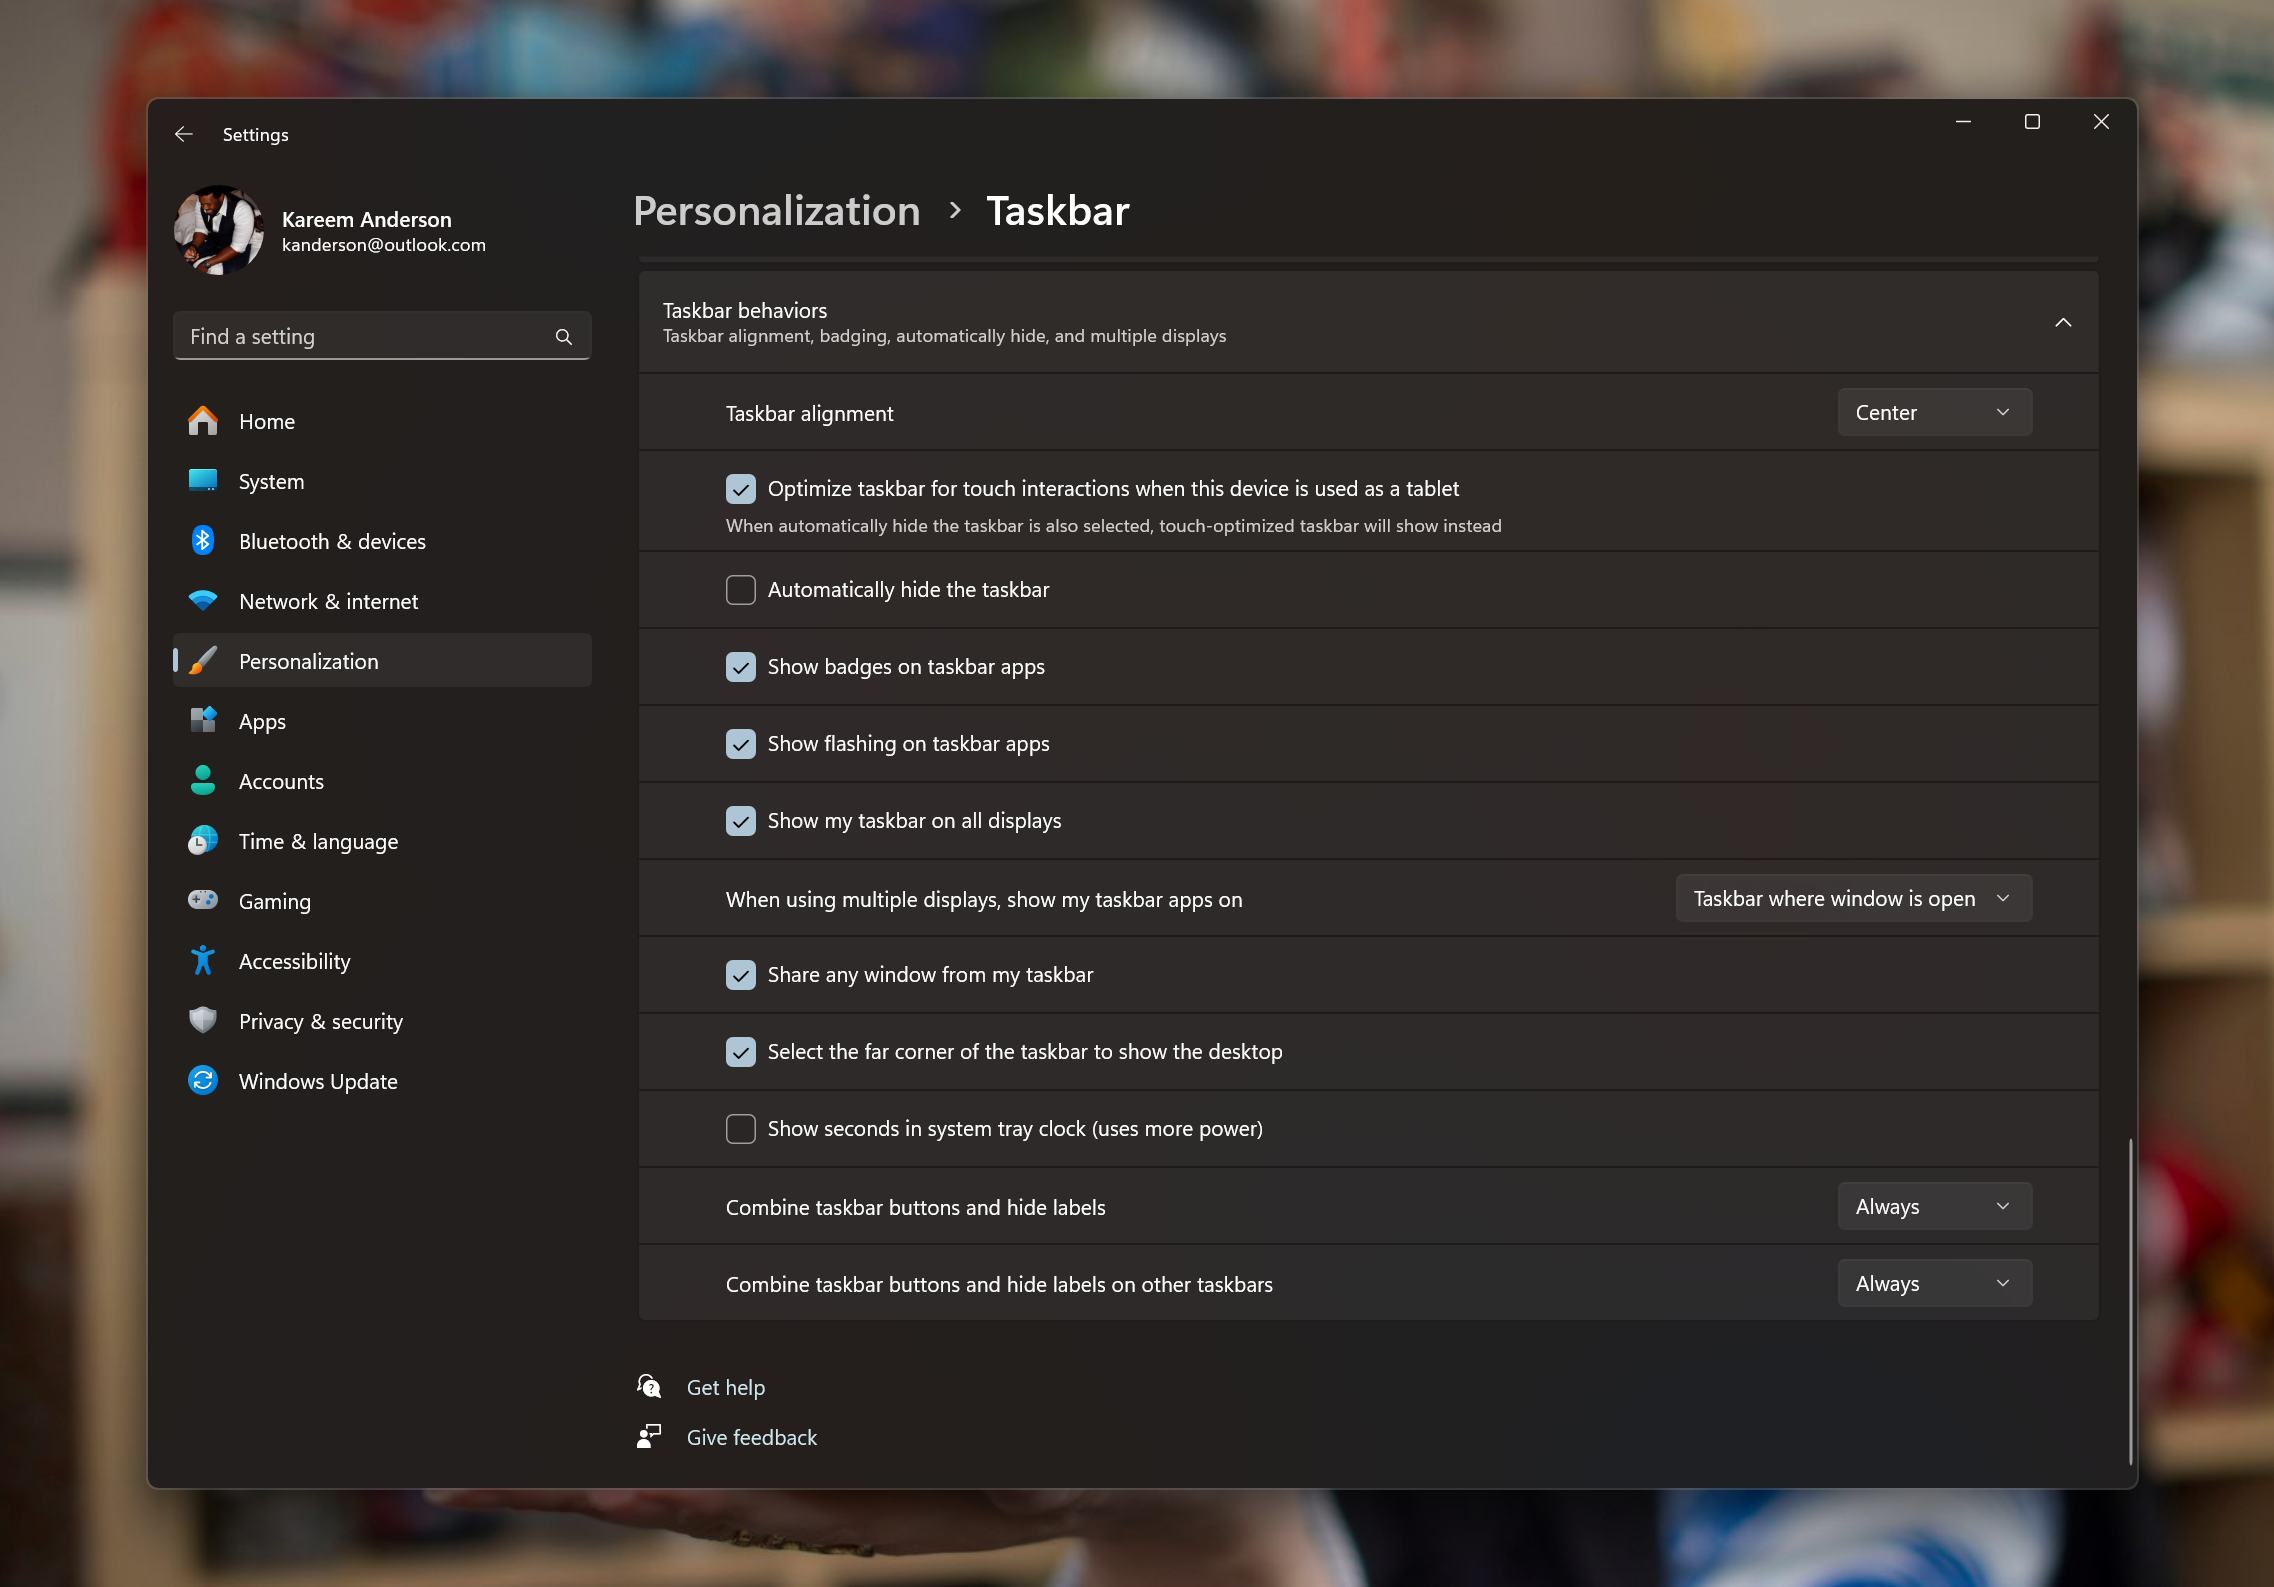The image size is (2274, 1587).
Task: Click the Accessibility label
Action: (295, 961)
